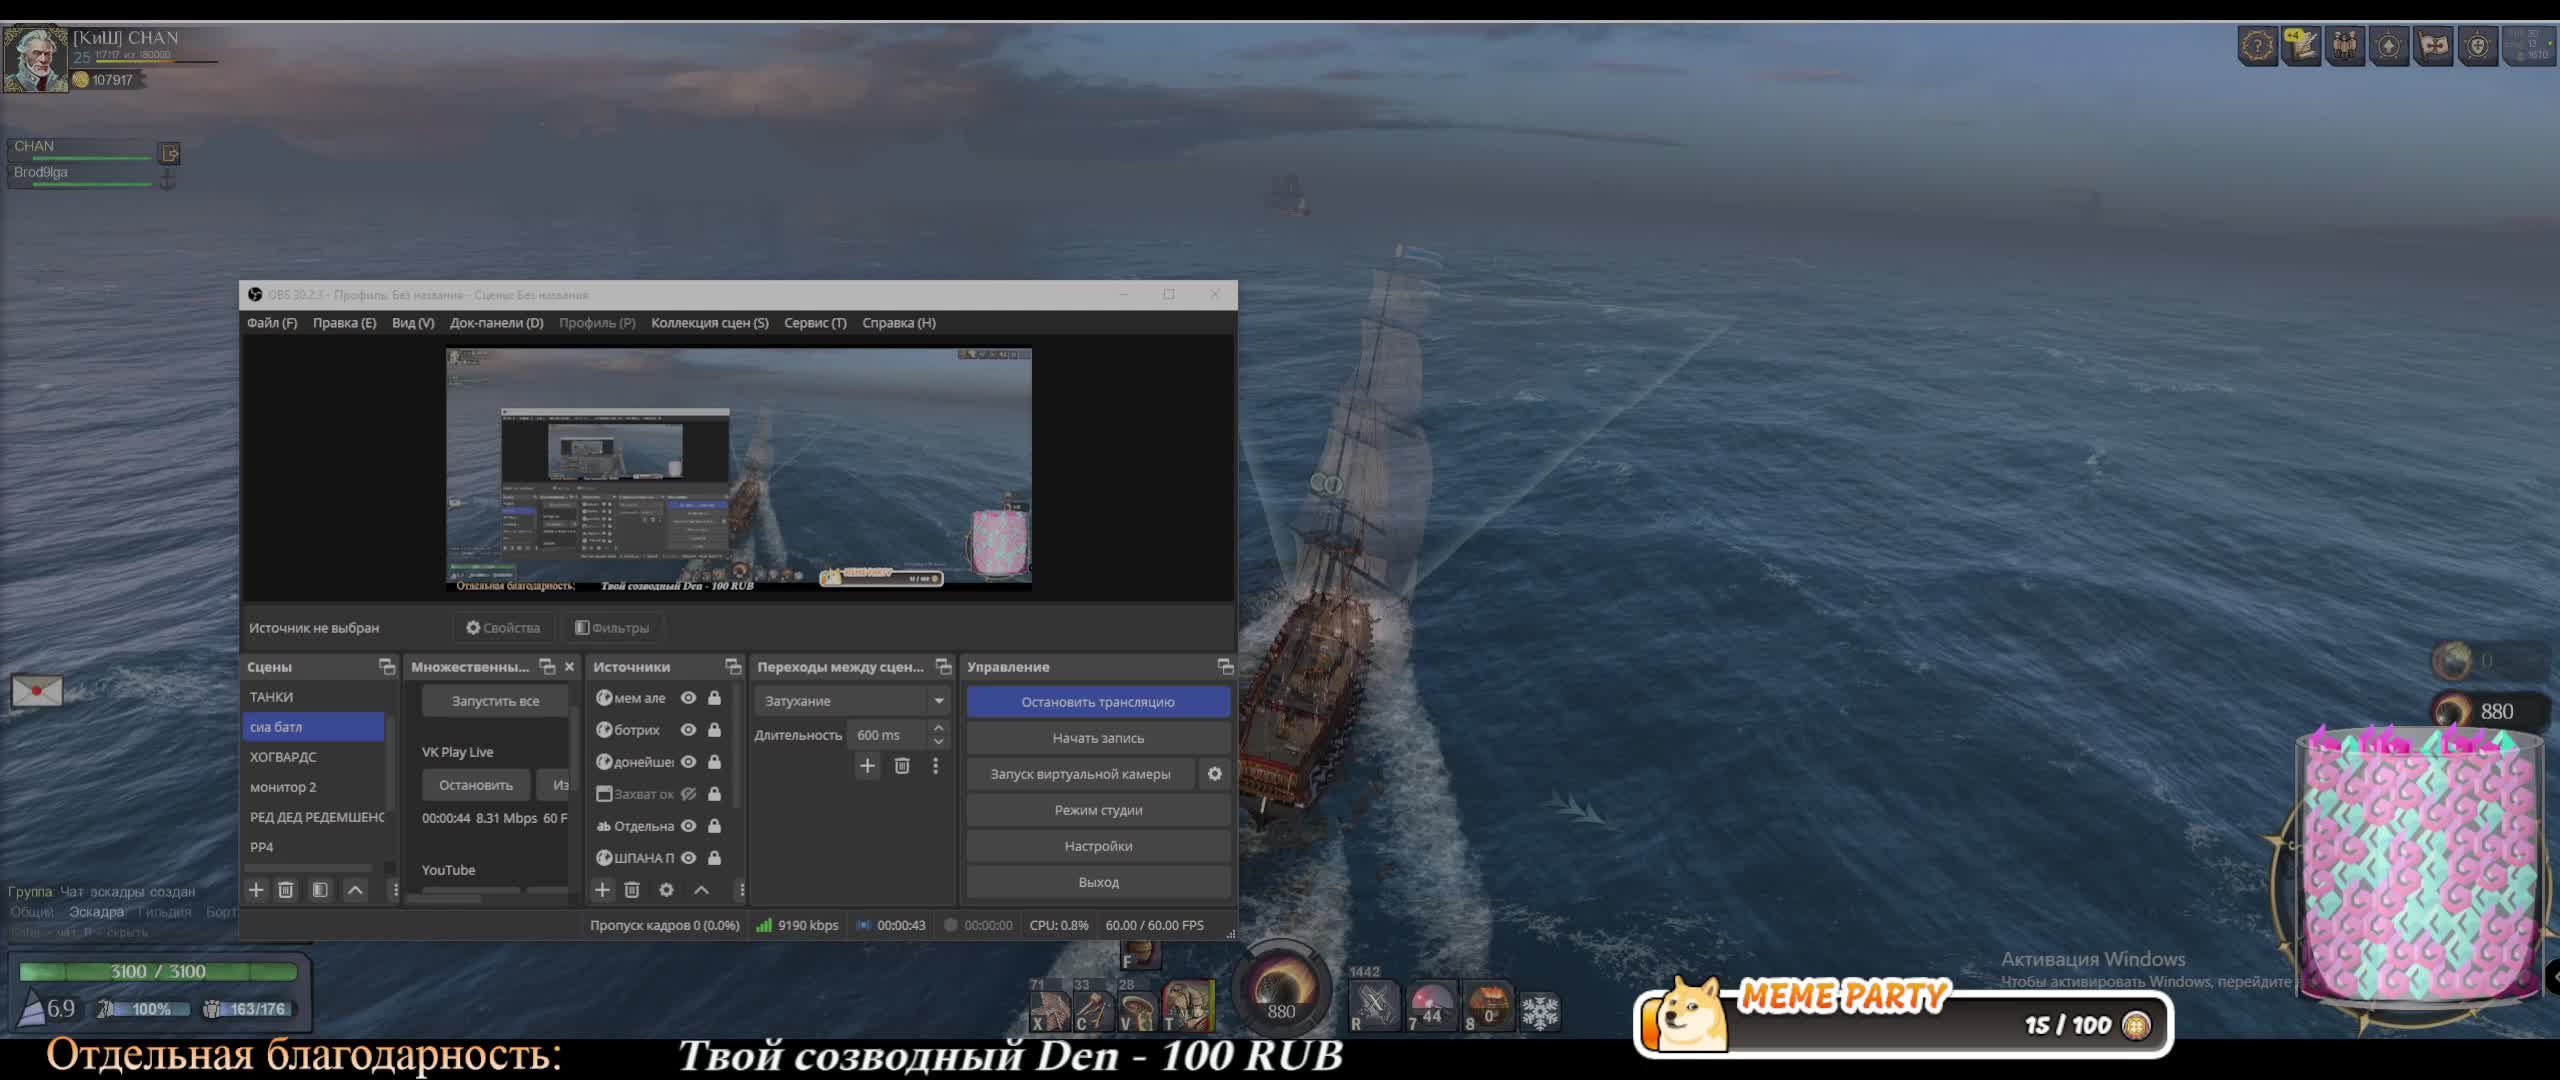Delete selected scene with trash icon

tap(286, 890)
